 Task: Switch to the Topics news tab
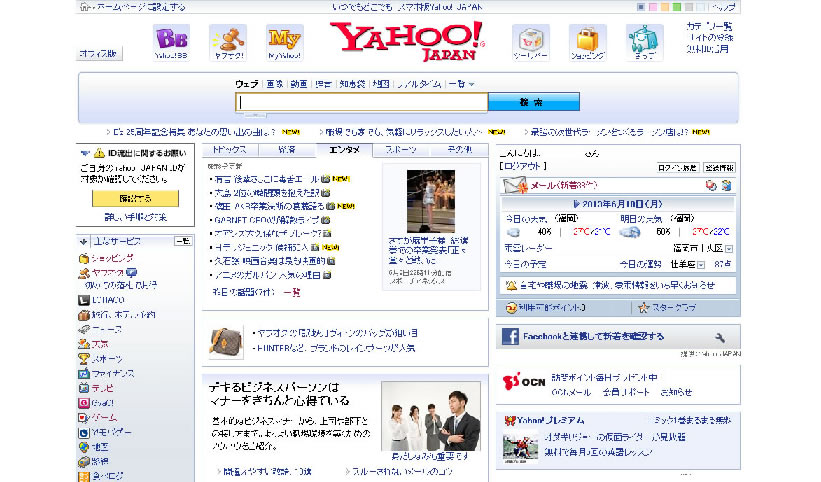point(230,150)
